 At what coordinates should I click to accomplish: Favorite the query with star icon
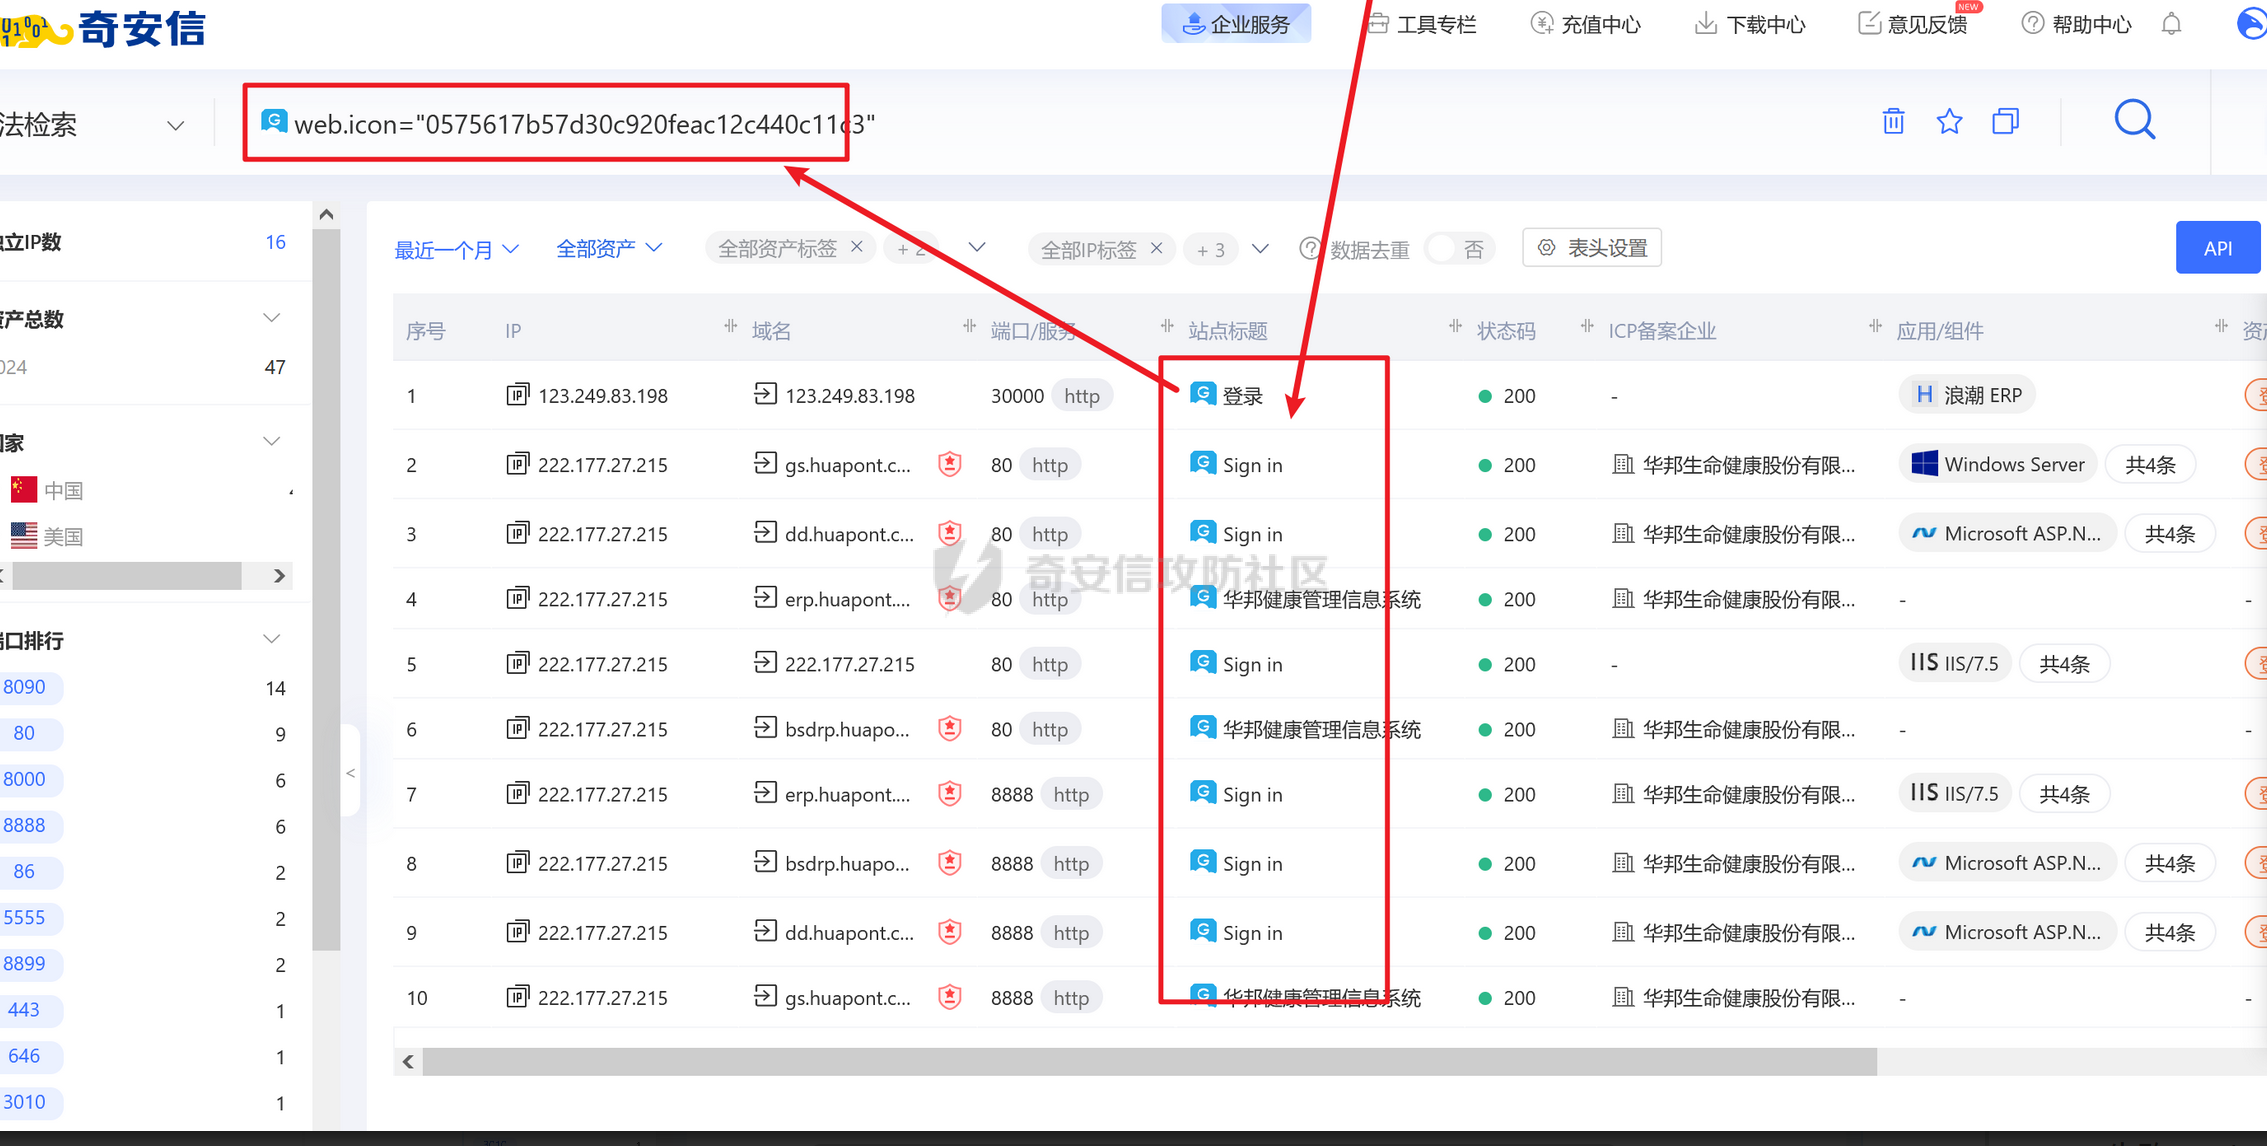[x=1949, y=121]
